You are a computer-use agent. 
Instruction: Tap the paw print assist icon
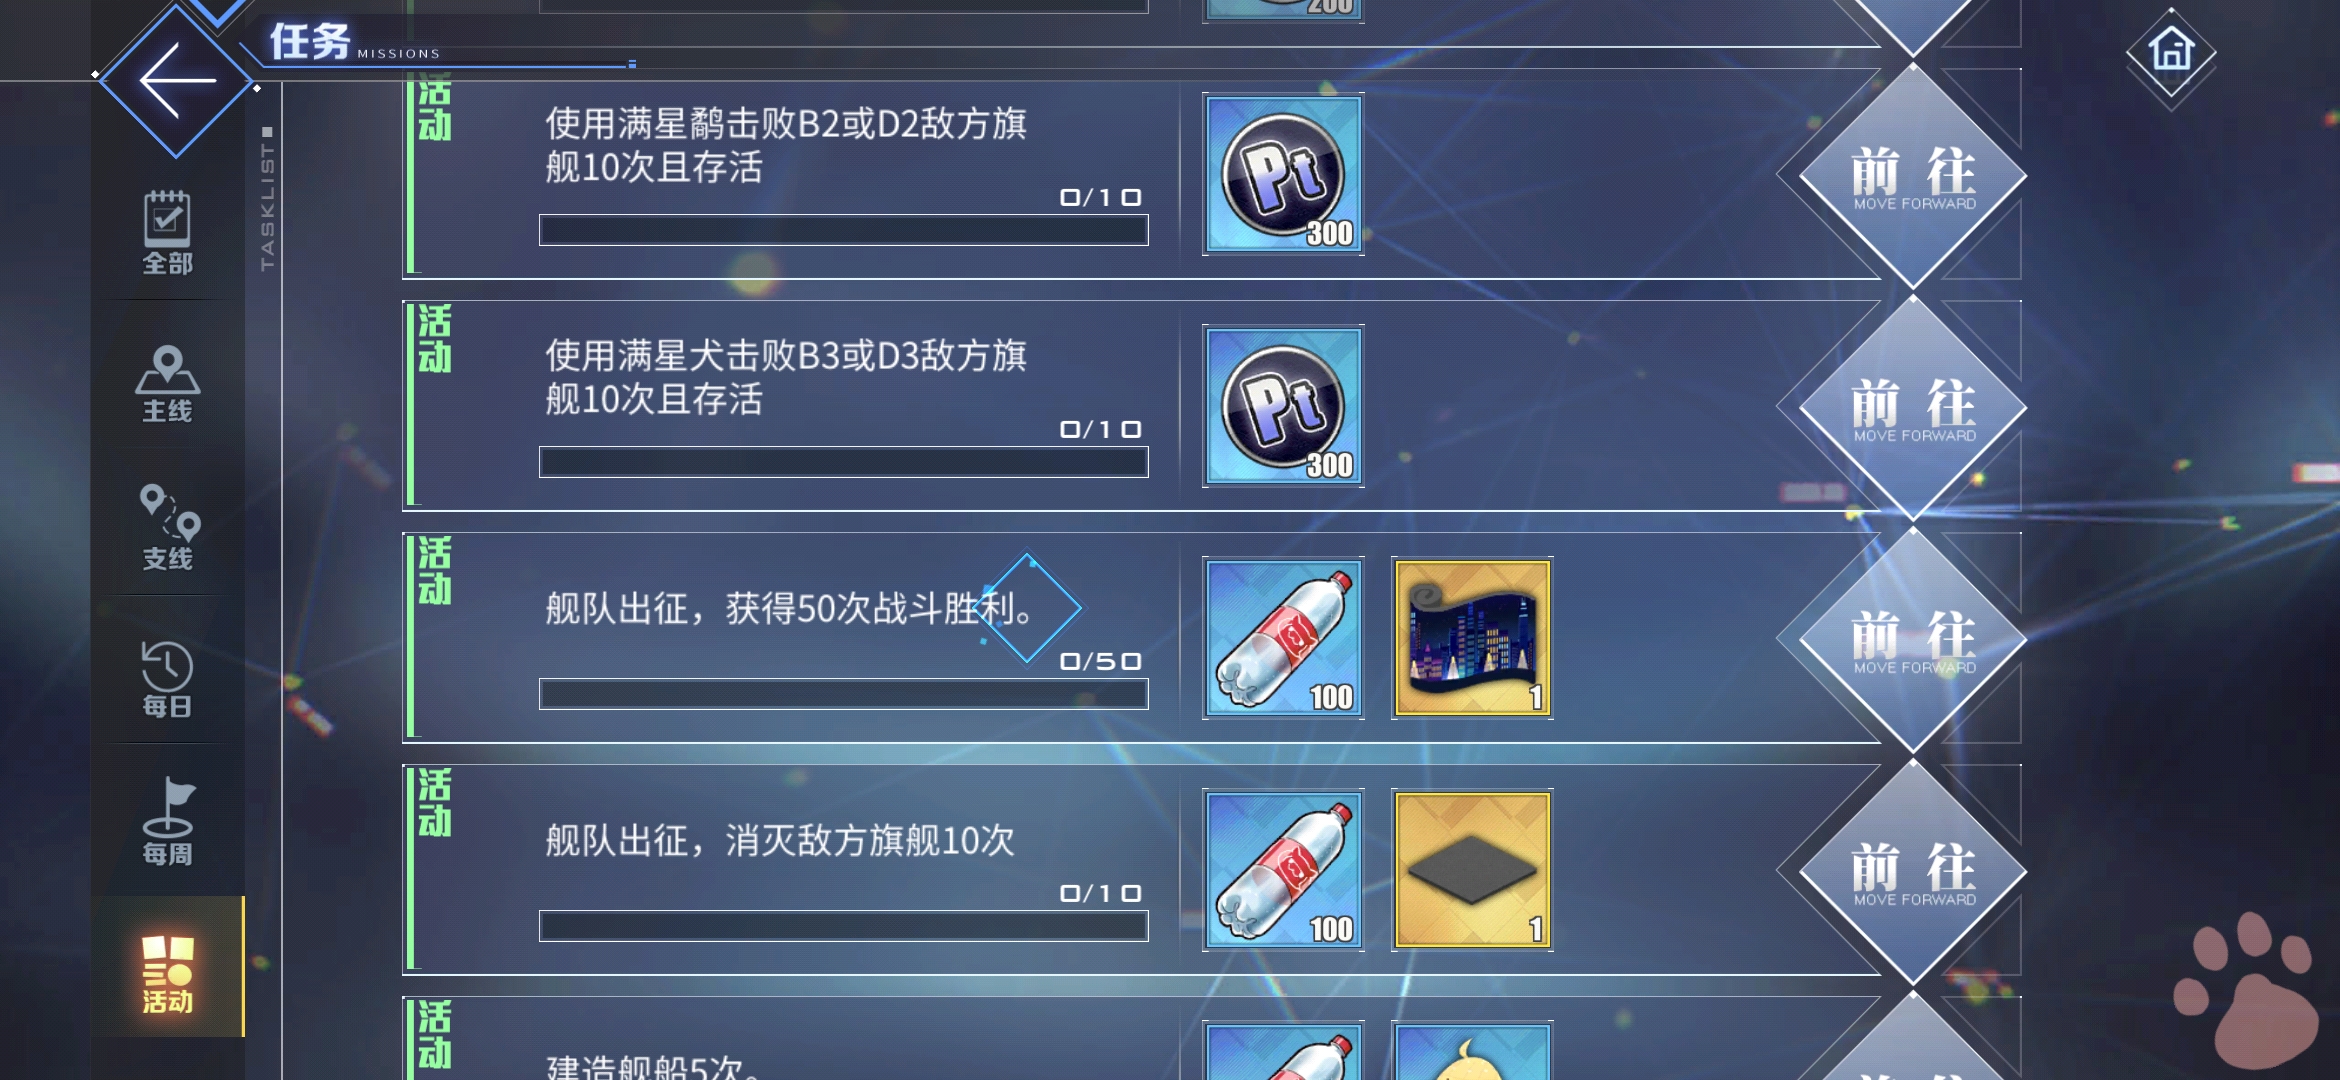2248,990
